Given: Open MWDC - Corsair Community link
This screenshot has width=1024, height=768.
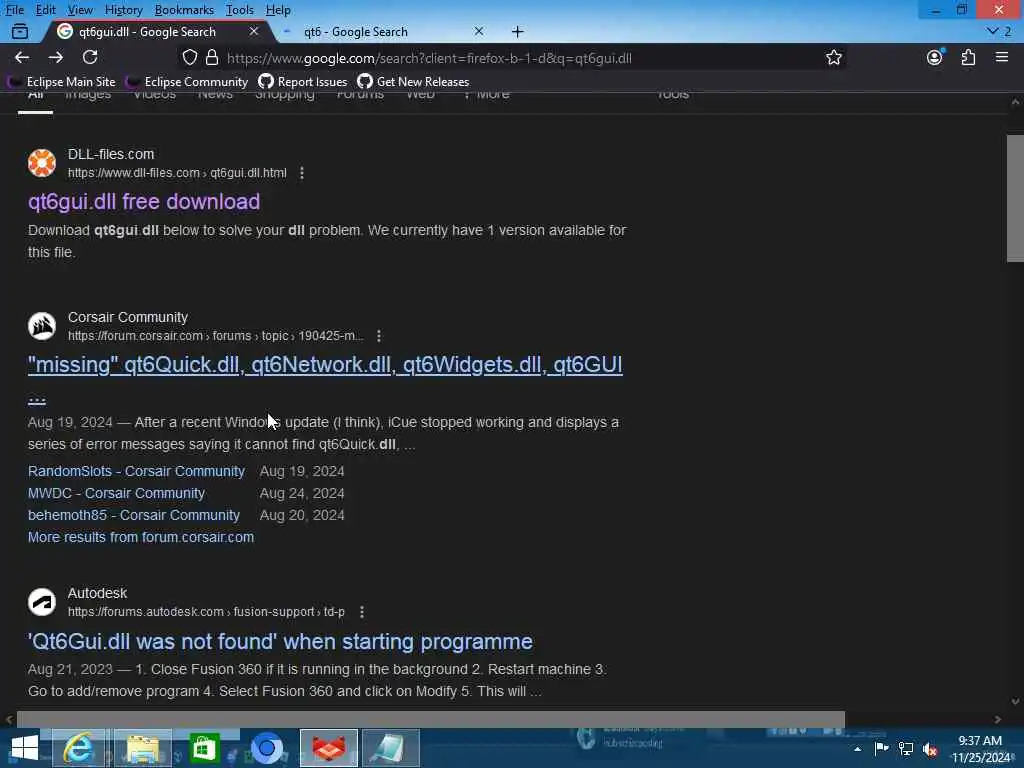Looking at the screenshot, I should click(116, 493).
